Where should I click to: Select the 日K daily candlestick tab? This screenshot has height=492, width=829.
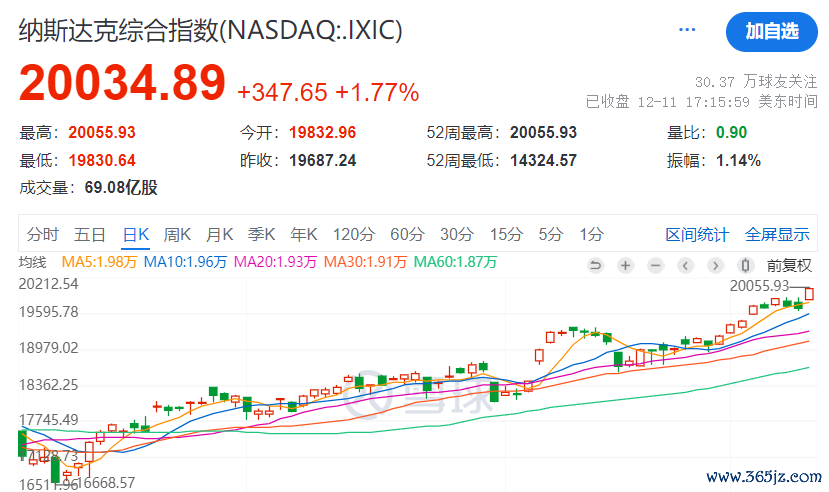136,234
